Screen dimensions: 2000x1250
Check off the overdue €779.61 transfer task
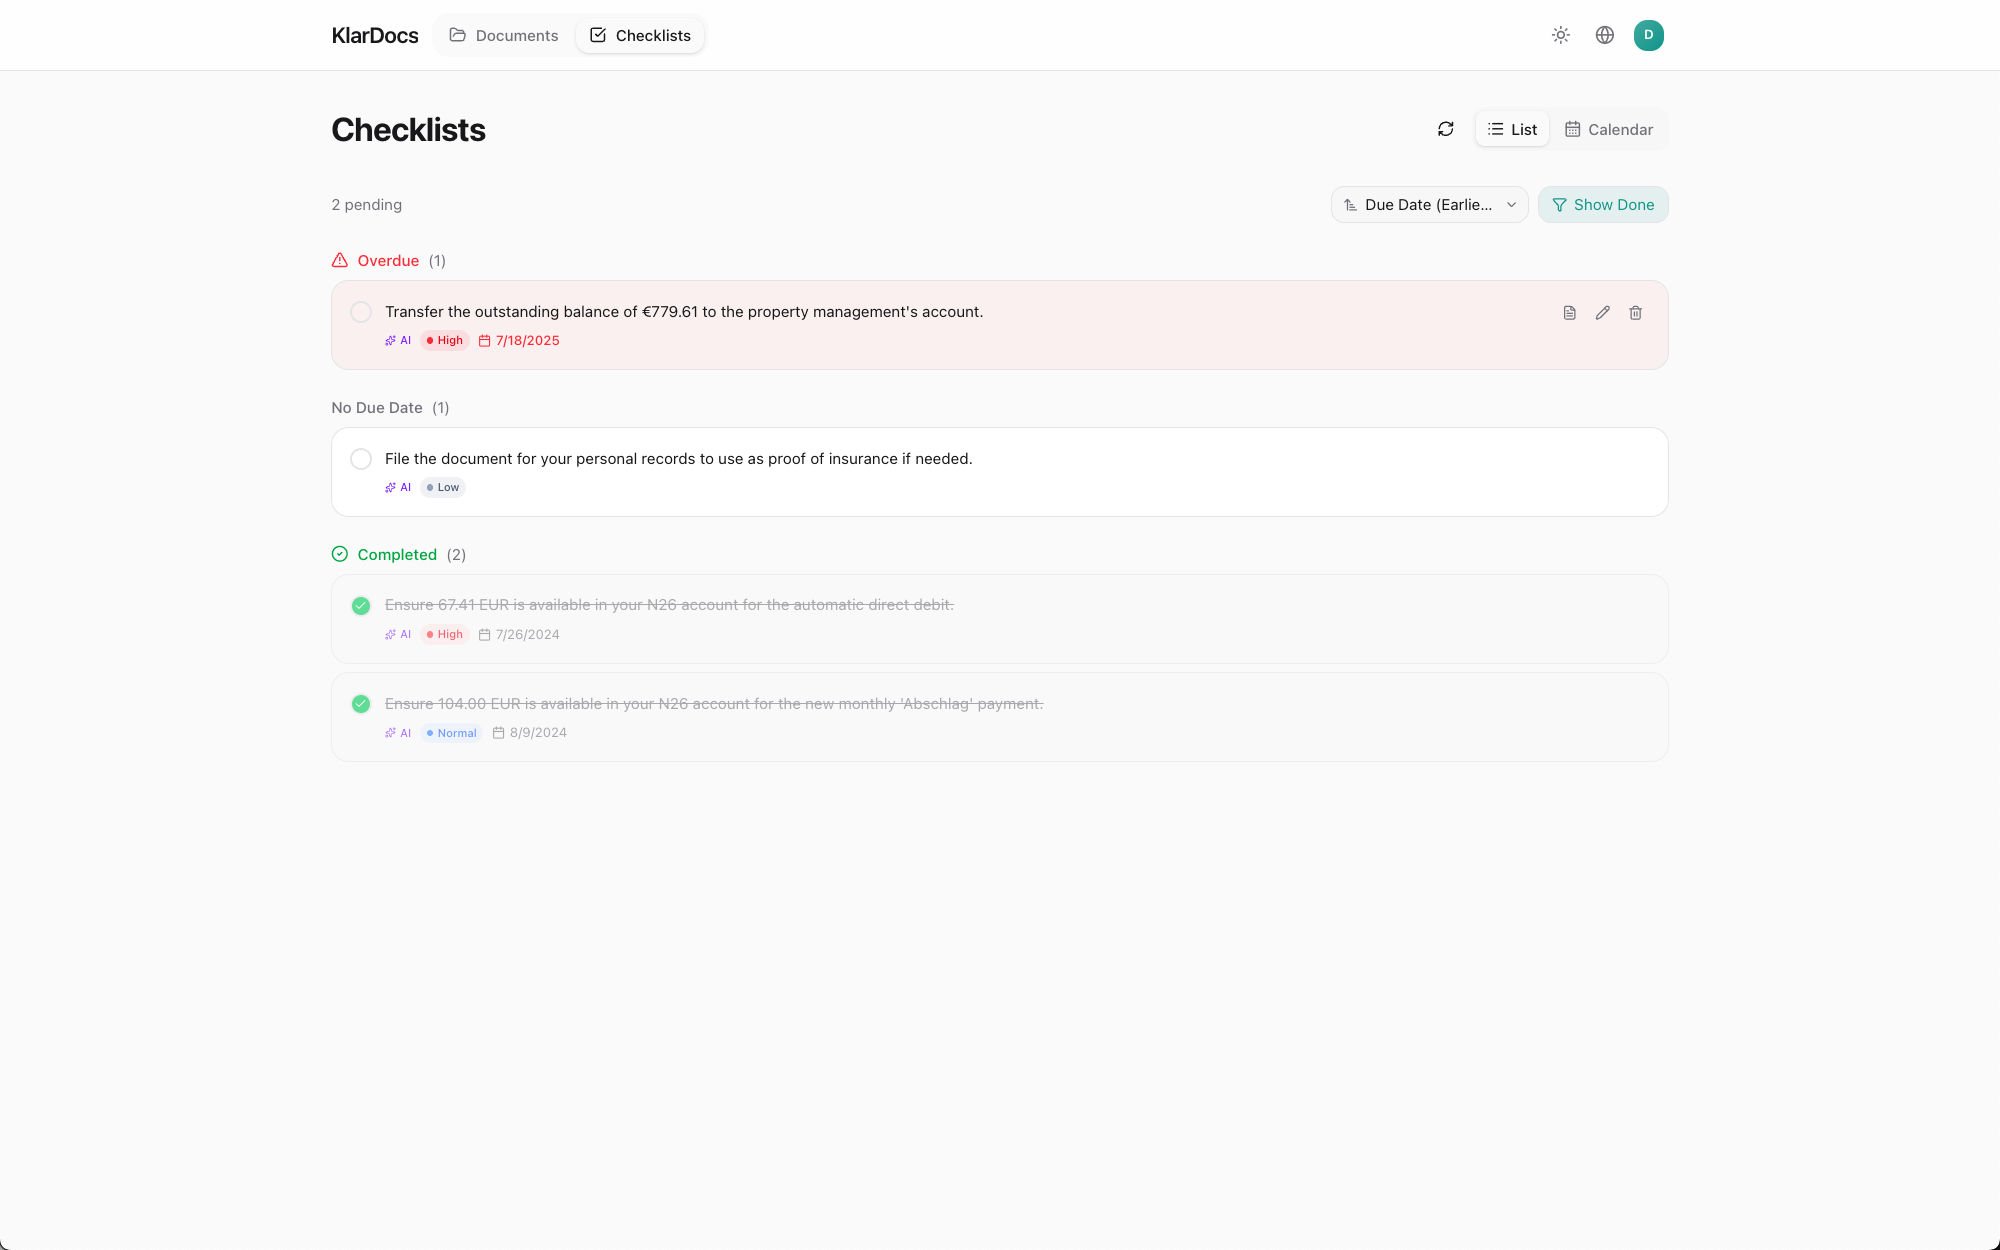click(x=361, y=311)
